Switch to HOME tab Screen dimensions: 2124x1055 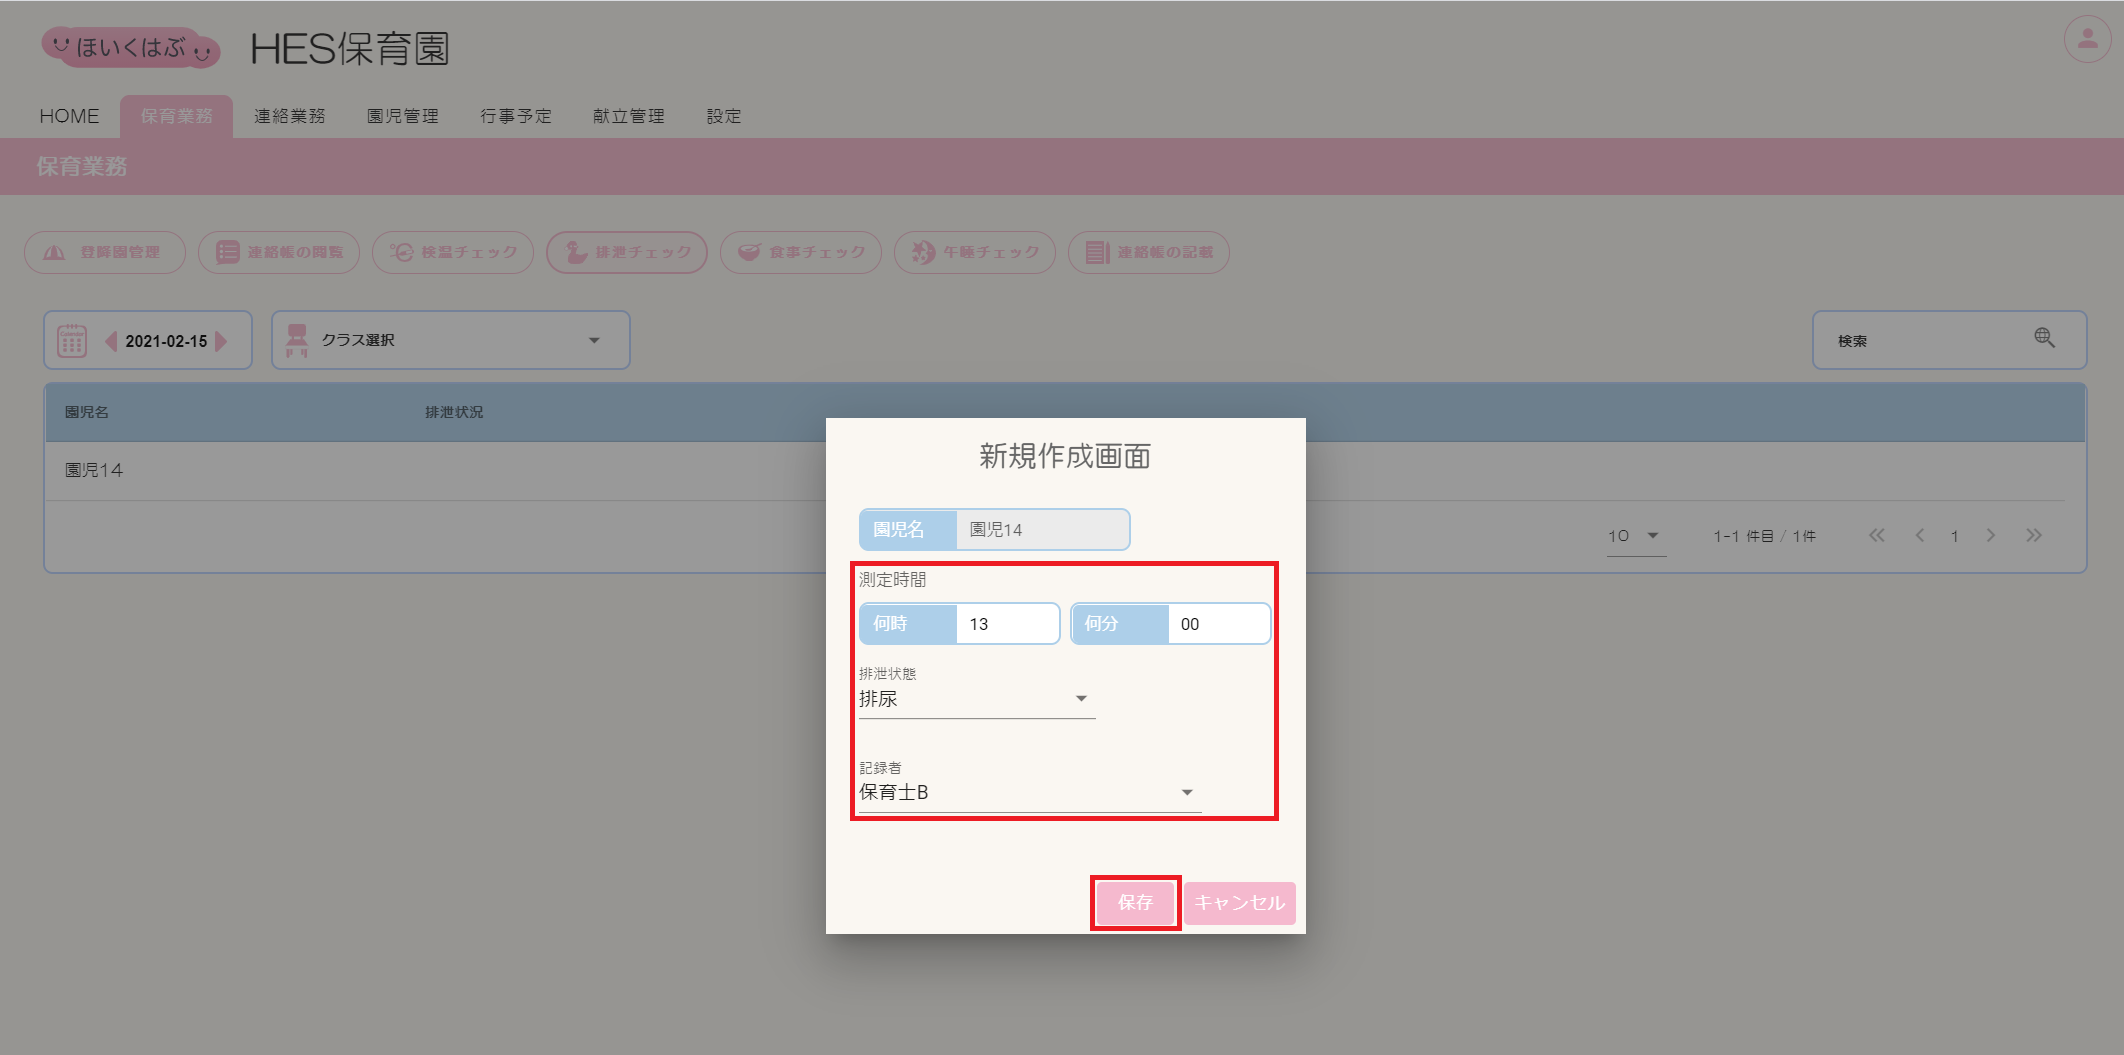point(69,116)
